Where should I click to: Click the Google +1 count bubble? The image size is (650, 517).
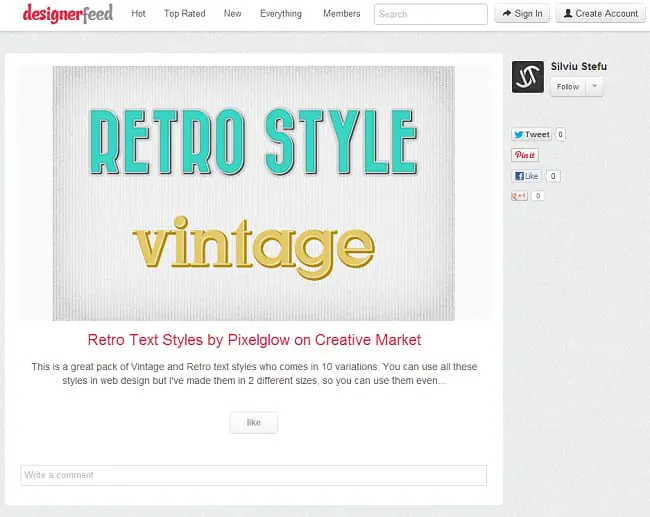pos(538,196)
